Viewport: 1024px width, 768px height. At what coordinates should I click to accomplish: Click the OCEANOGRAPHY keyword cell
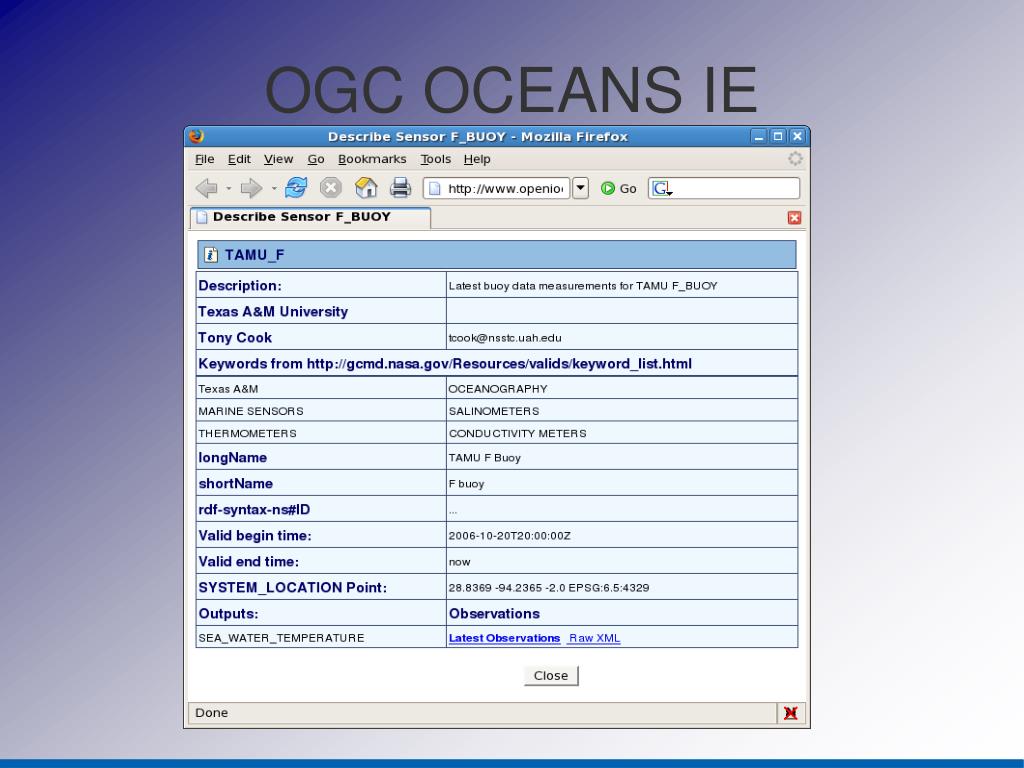[x=622, y=389]
